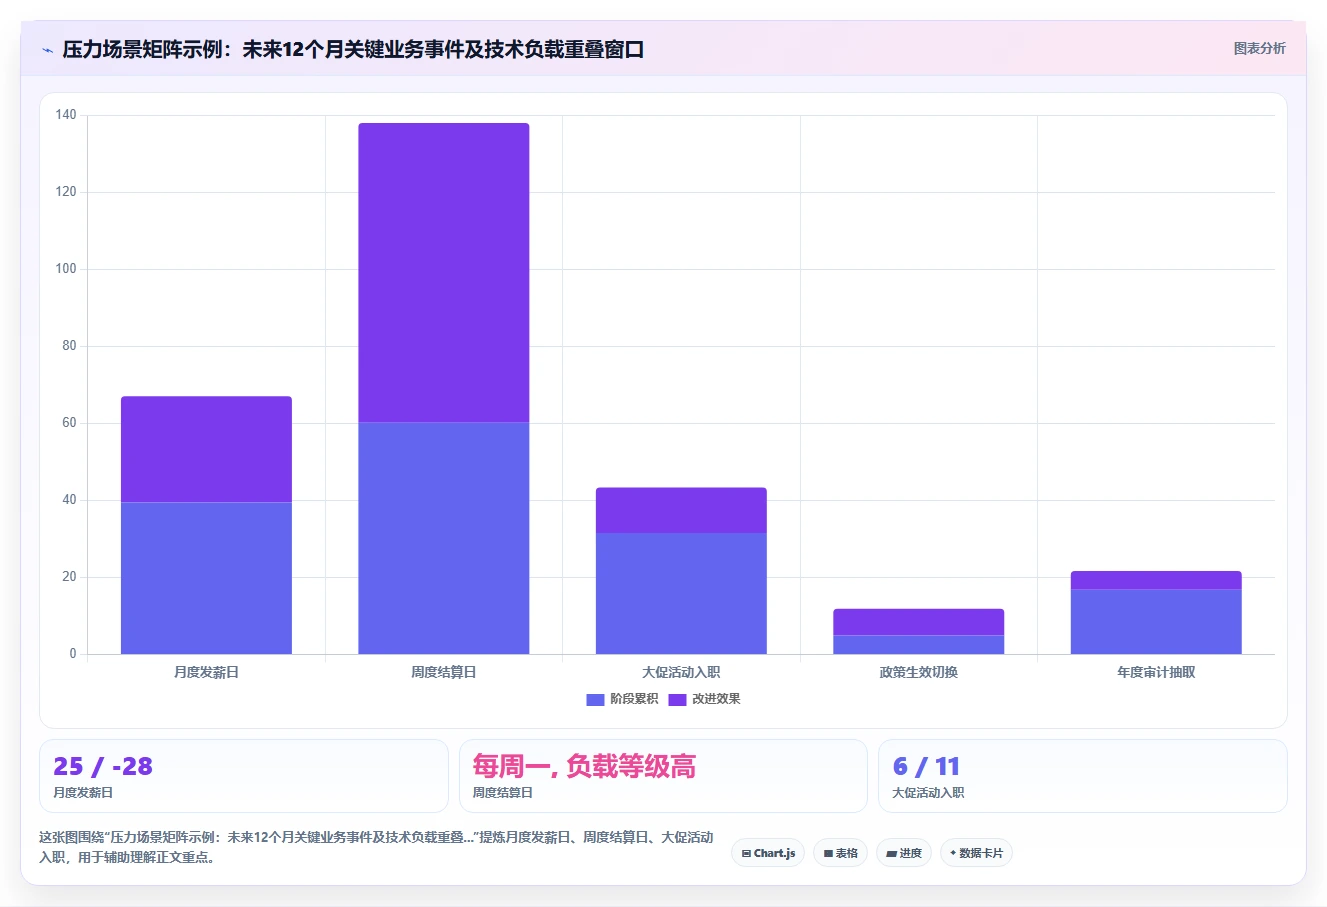Click the blue segment of the 年度审计抽取 bar
This screenshot has height=907, width=1327.
[x=1156, y=621]
